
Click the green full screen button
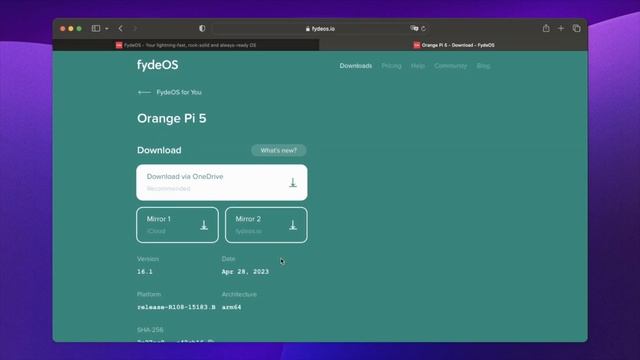click(79, 29)
